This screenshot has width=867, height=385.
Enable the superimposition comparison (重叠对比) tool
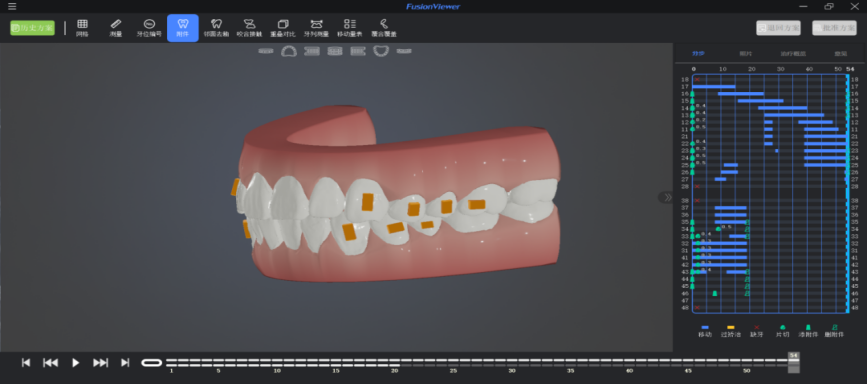283,28
